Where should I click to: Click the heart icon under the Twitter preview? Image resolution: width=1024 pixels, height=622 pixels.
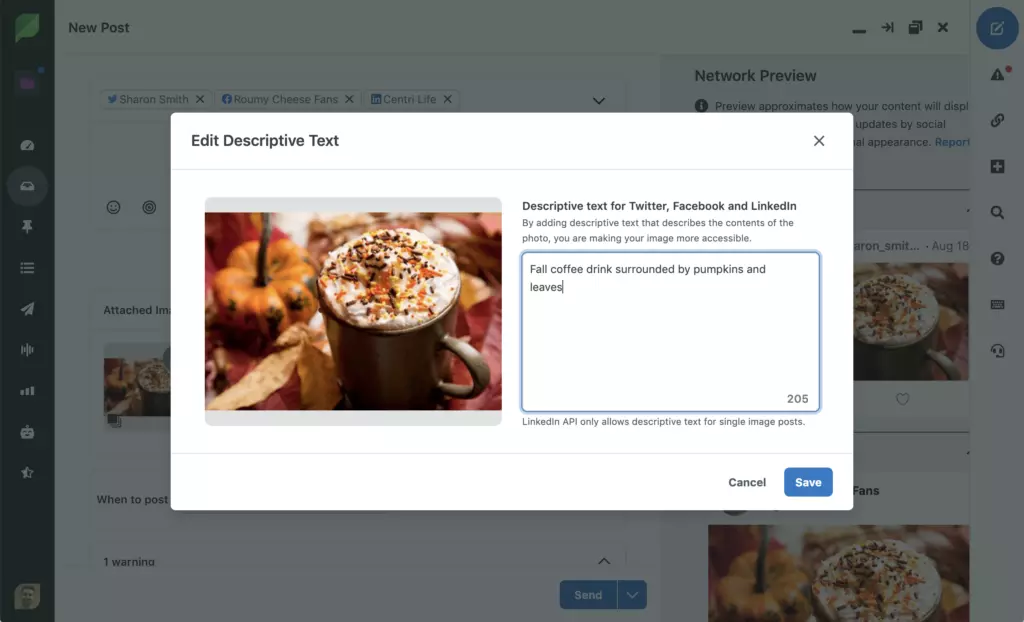(903, 399)
